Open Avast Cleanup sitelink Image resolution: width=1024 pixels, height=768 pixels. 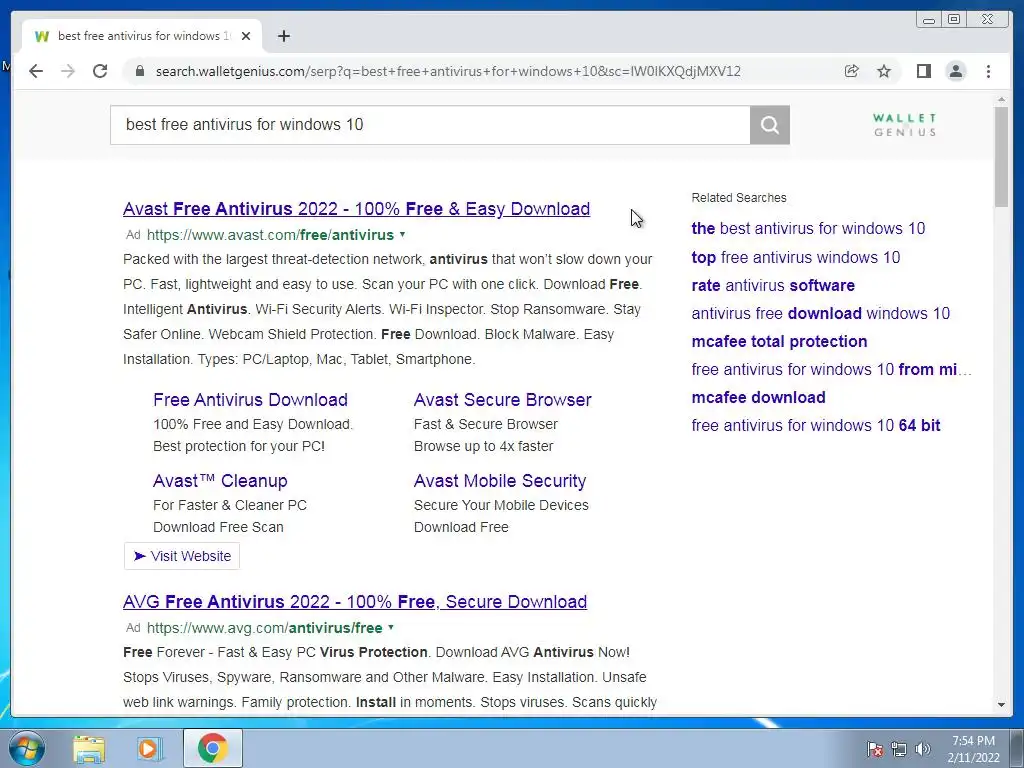point(220,481)
